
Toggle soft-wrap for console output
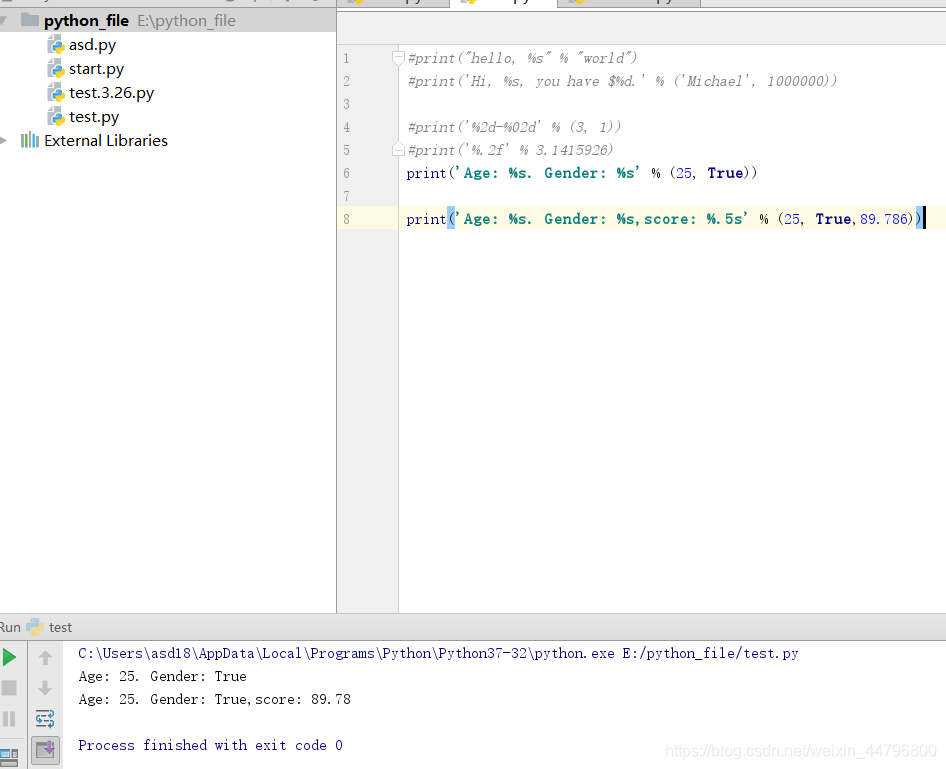click(45, 718)
